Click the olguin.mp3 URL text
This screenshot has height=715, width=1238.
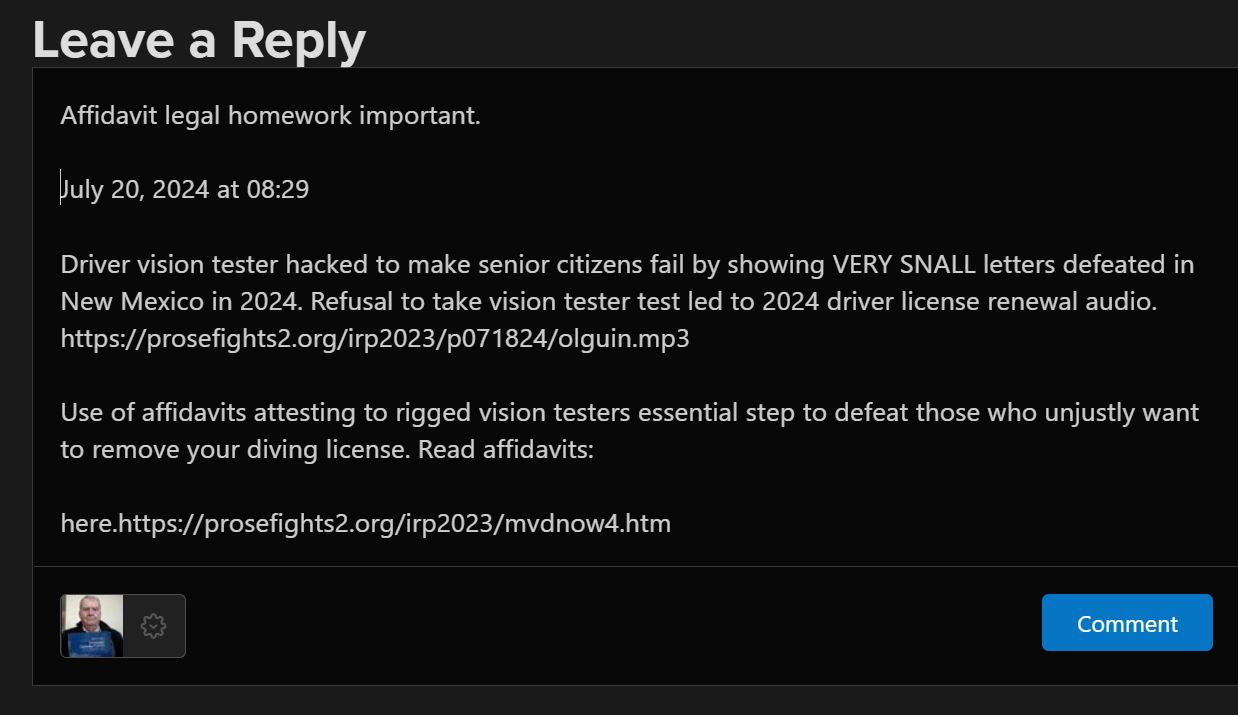[x=375, y=339]
